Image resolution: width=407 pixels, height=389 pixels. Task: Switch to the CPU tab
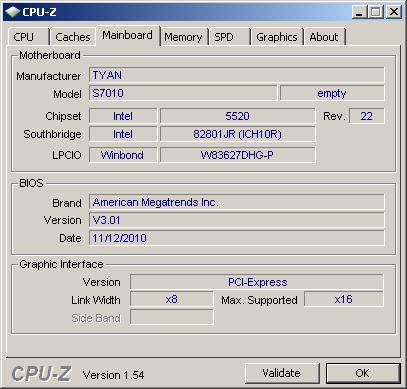coord(29,37)
